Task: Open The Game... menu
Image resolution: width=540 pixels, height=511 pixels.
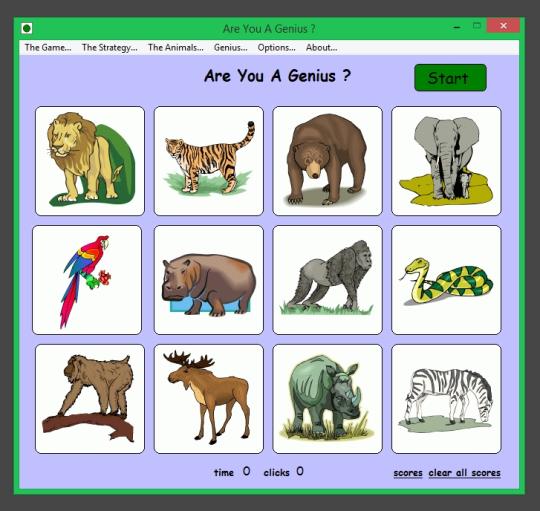Action: [48, 48]
